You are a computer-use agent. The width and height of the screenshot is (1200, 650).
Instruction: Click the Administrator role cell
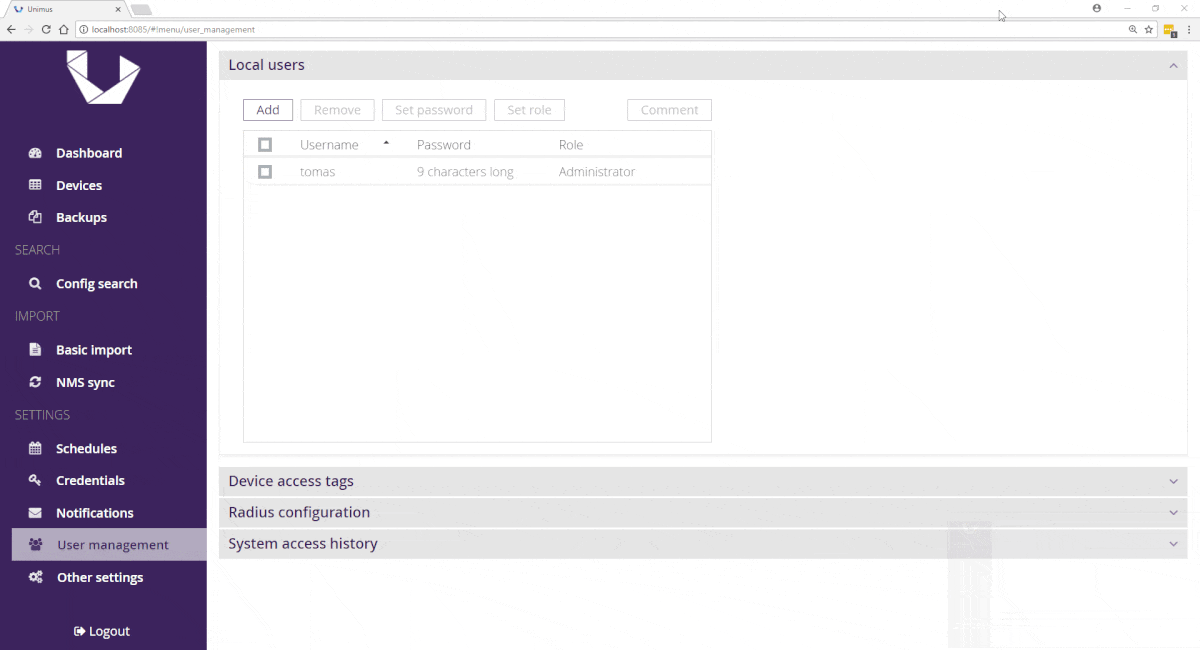(597, 172)
